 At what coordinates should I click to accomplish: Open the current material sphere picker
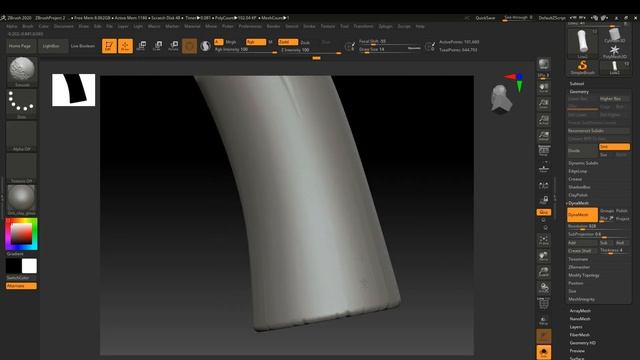22,200
